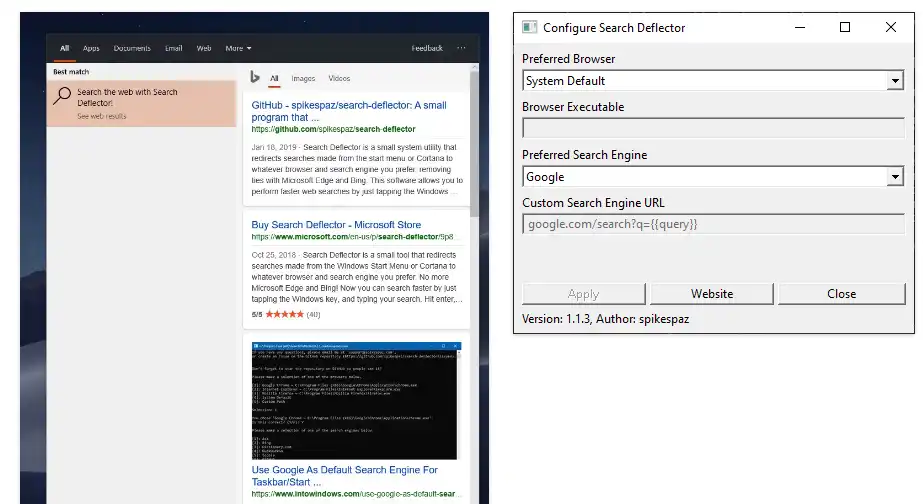Viewport: 923px width, 504px height.
Task: Click the Close button in the dialog
Action: 841,294
